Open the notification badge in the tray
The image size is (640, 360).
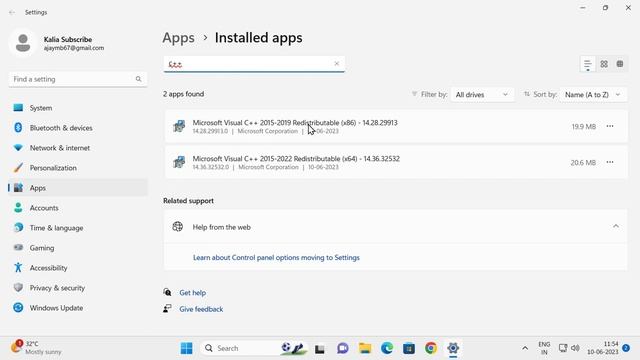(x=626, y=348)
